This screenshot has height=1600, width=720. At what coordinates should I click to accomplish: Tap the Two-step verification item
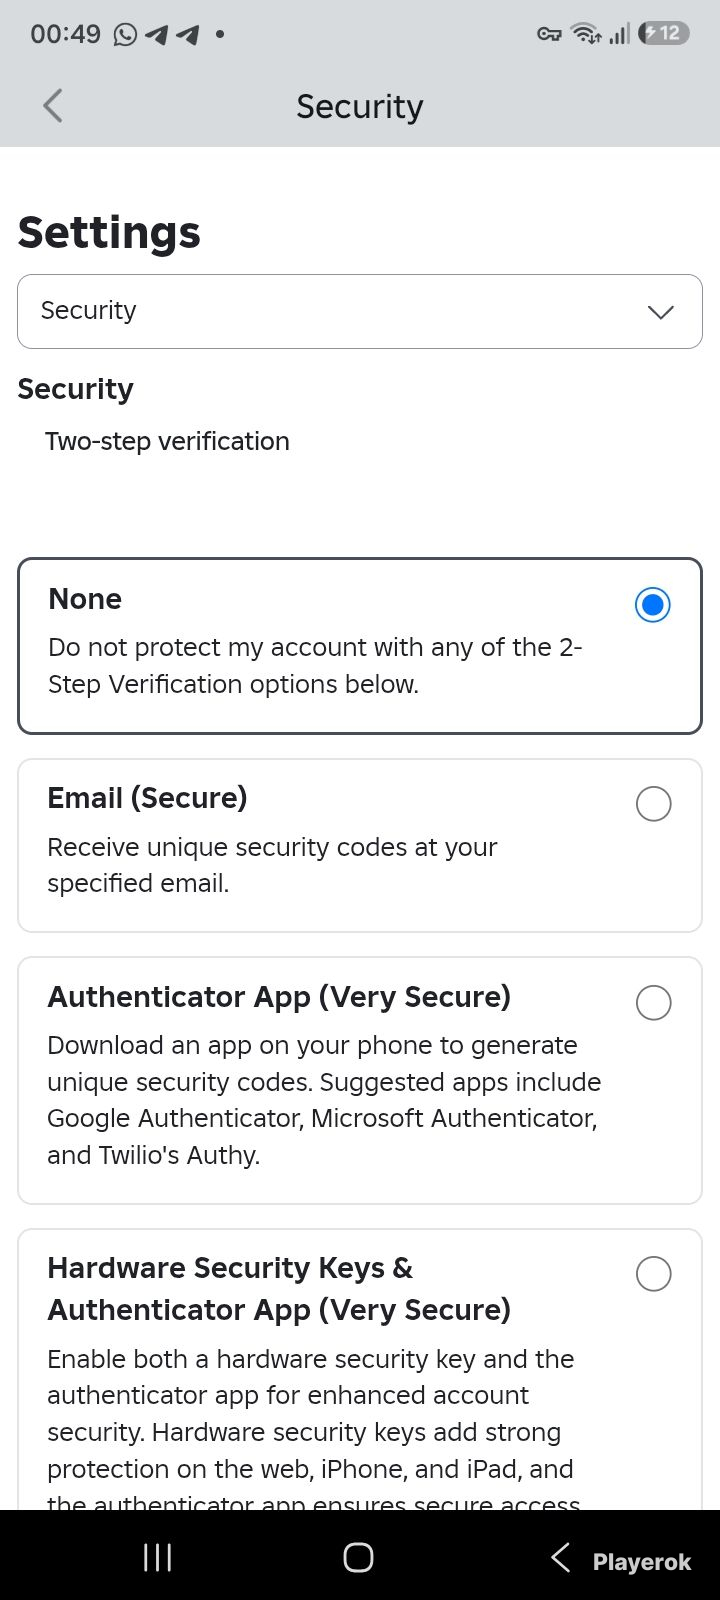[x=167, y=441]
